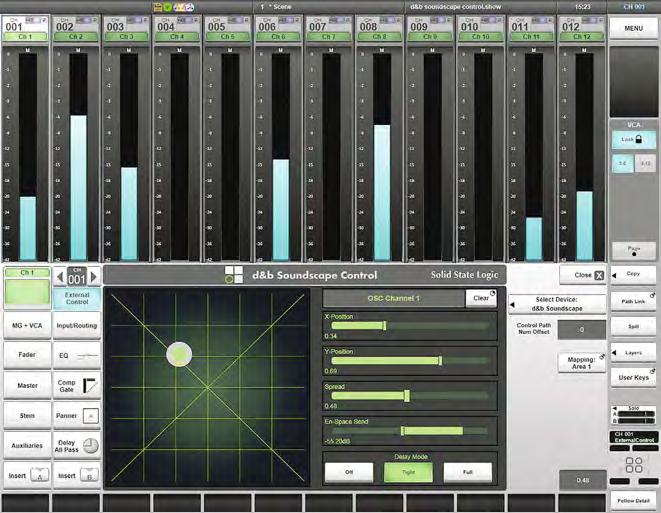Expand the Copy menu button
The height and width of the screenshot is (513, 661).
coord(633,274)
